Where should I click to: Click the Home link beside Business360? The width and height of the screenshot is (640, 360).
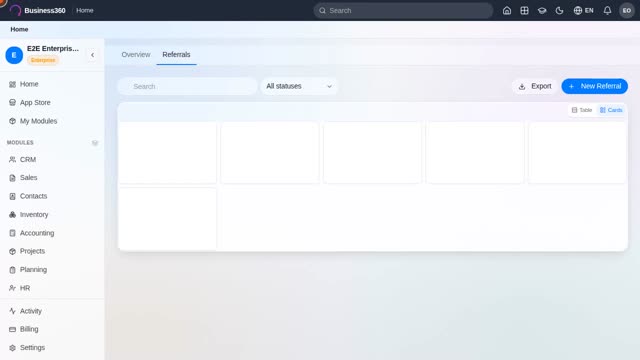pyautogui.click(x=85, y=10)
